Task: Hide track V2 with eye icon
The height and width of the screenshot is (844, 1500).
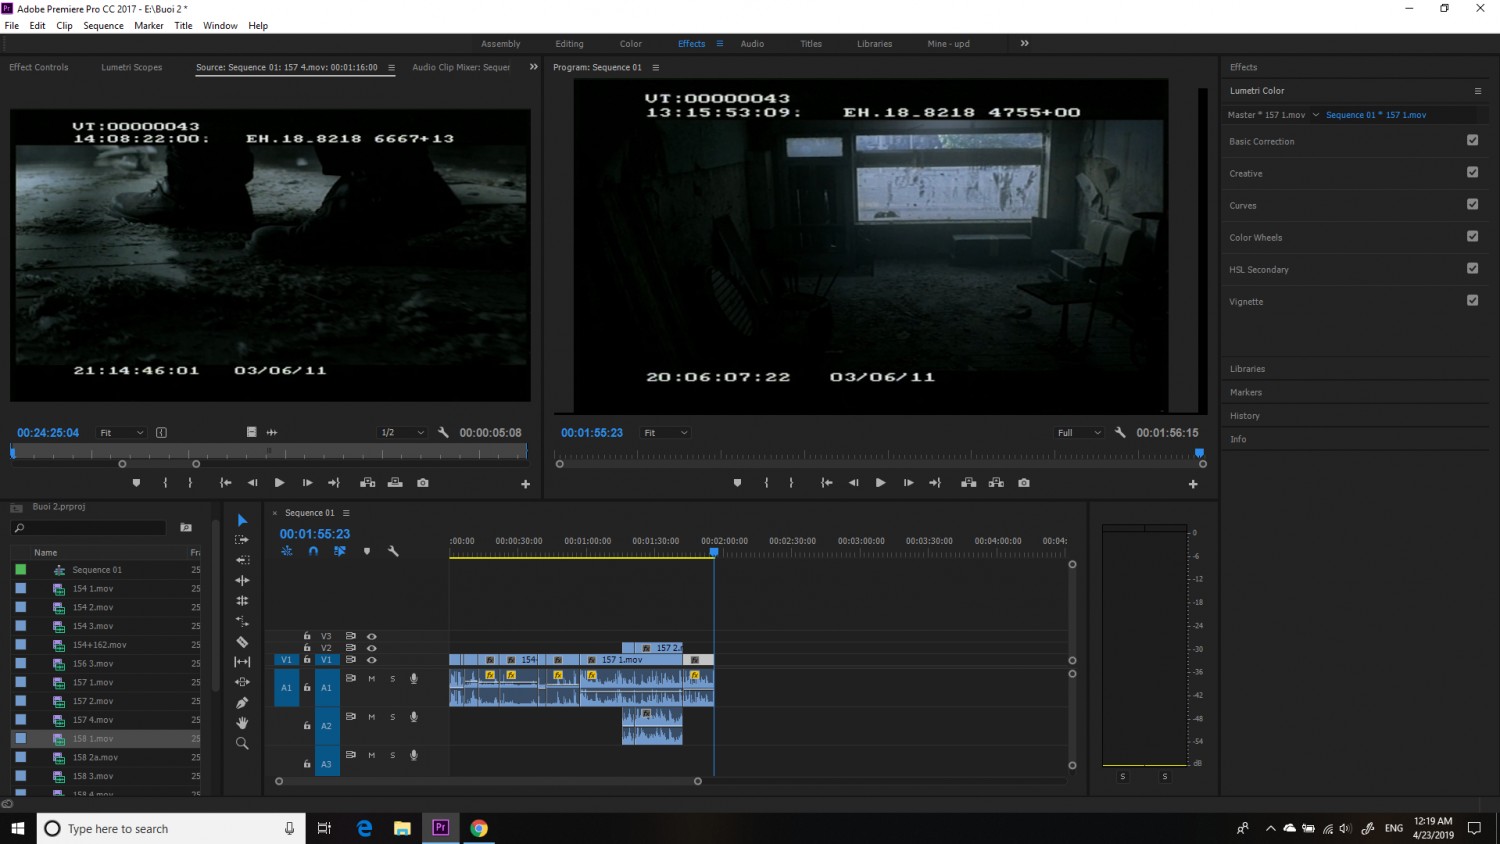Action: (x=372, y=648)
